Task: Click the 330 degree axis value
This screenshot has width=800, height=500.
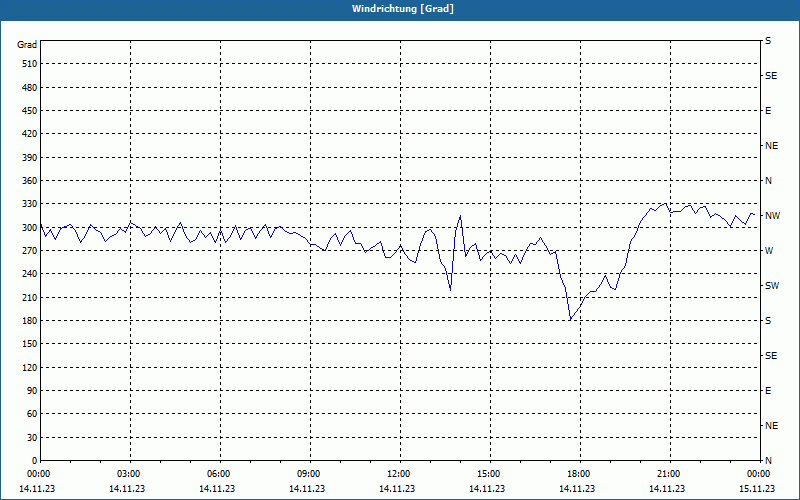Action: pyautogui.click(x=30, y=204)
